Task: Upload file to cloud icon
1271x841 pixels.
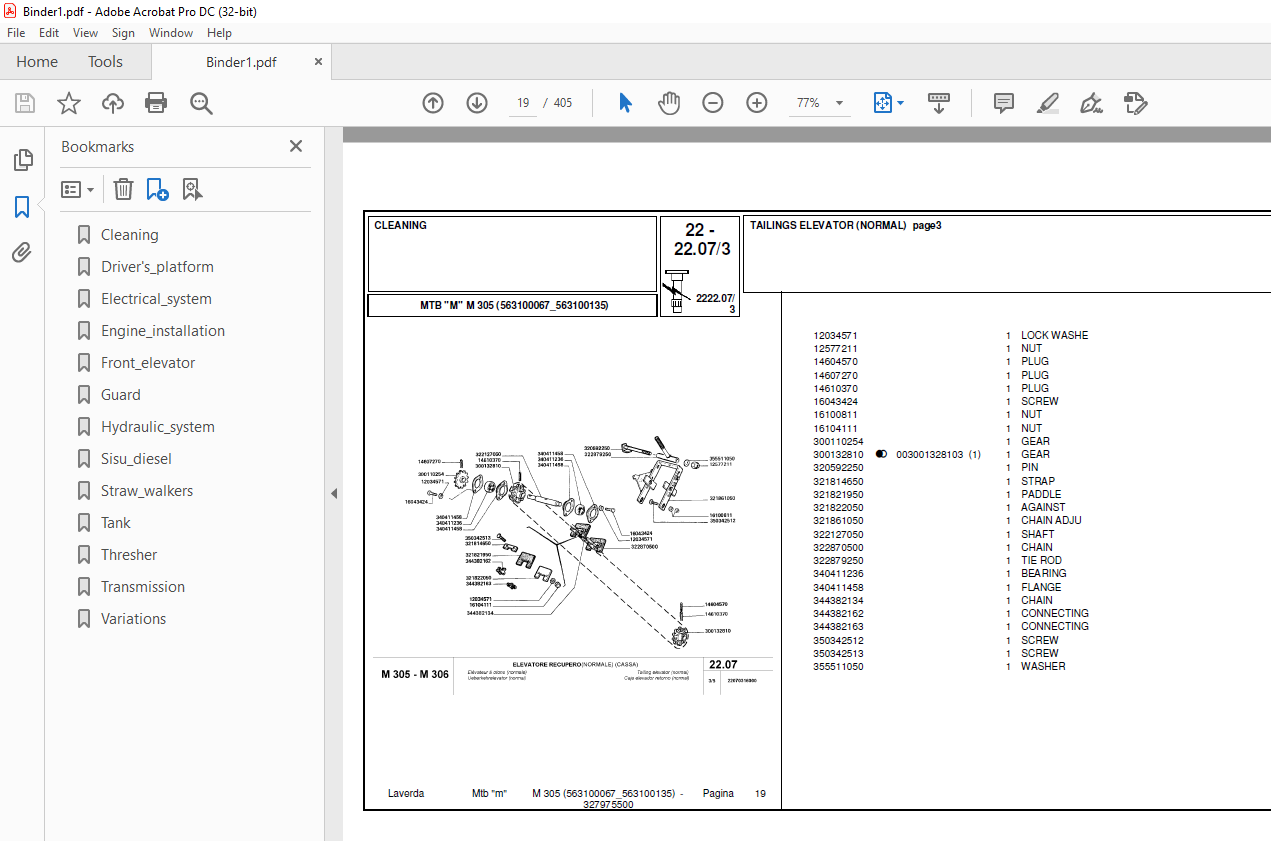Action: pos(113,103)
